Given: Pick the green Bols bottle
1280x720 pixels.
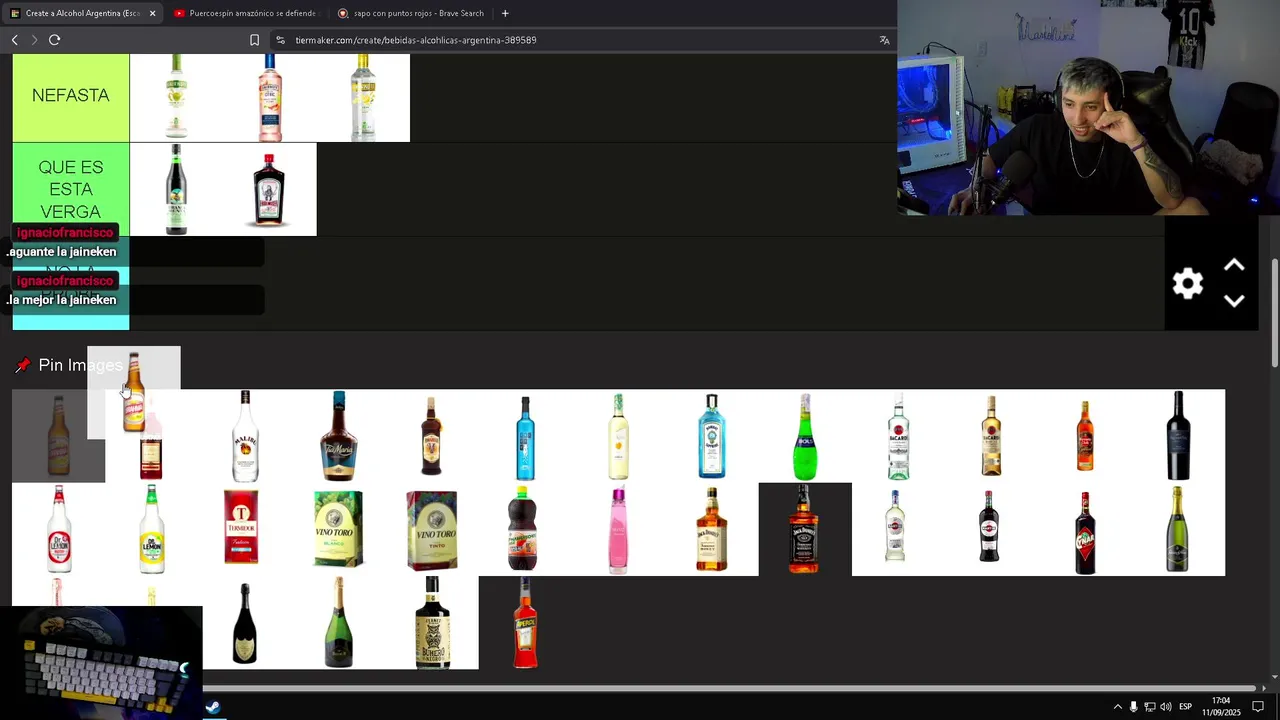Looking at the screenshot, I should 805,436.
